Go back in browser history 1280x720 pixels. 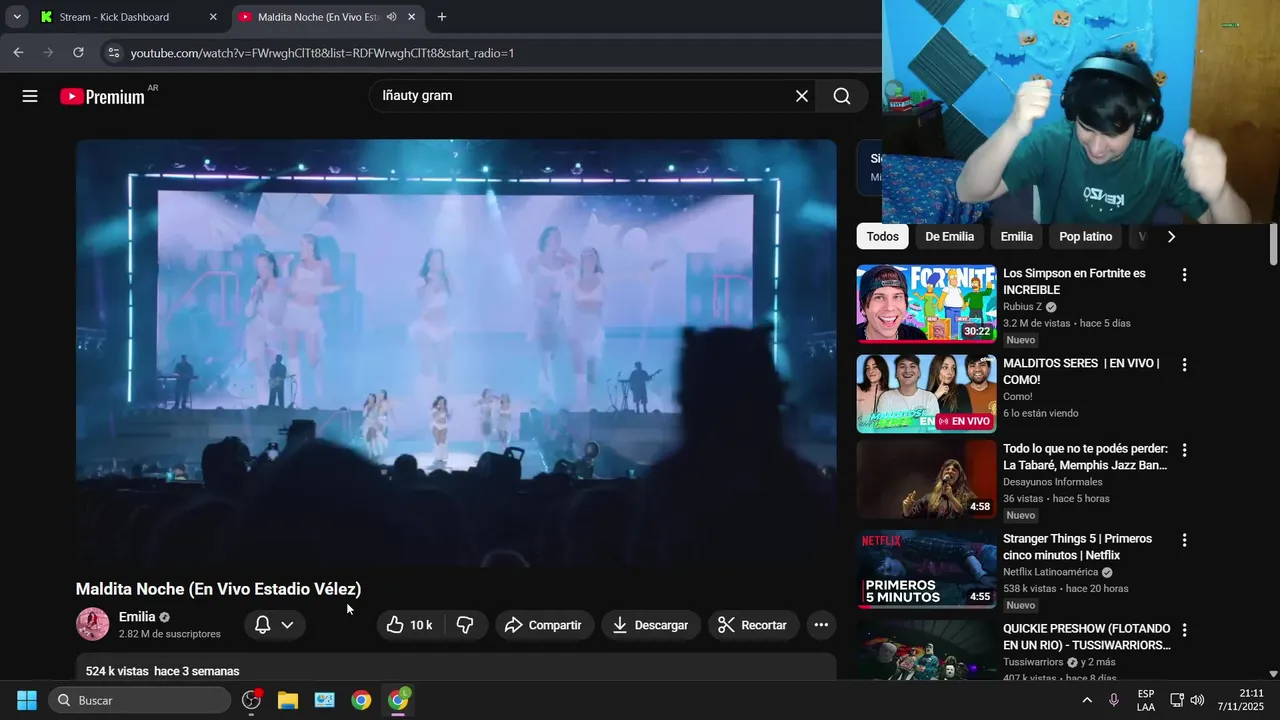coord(18,52)
